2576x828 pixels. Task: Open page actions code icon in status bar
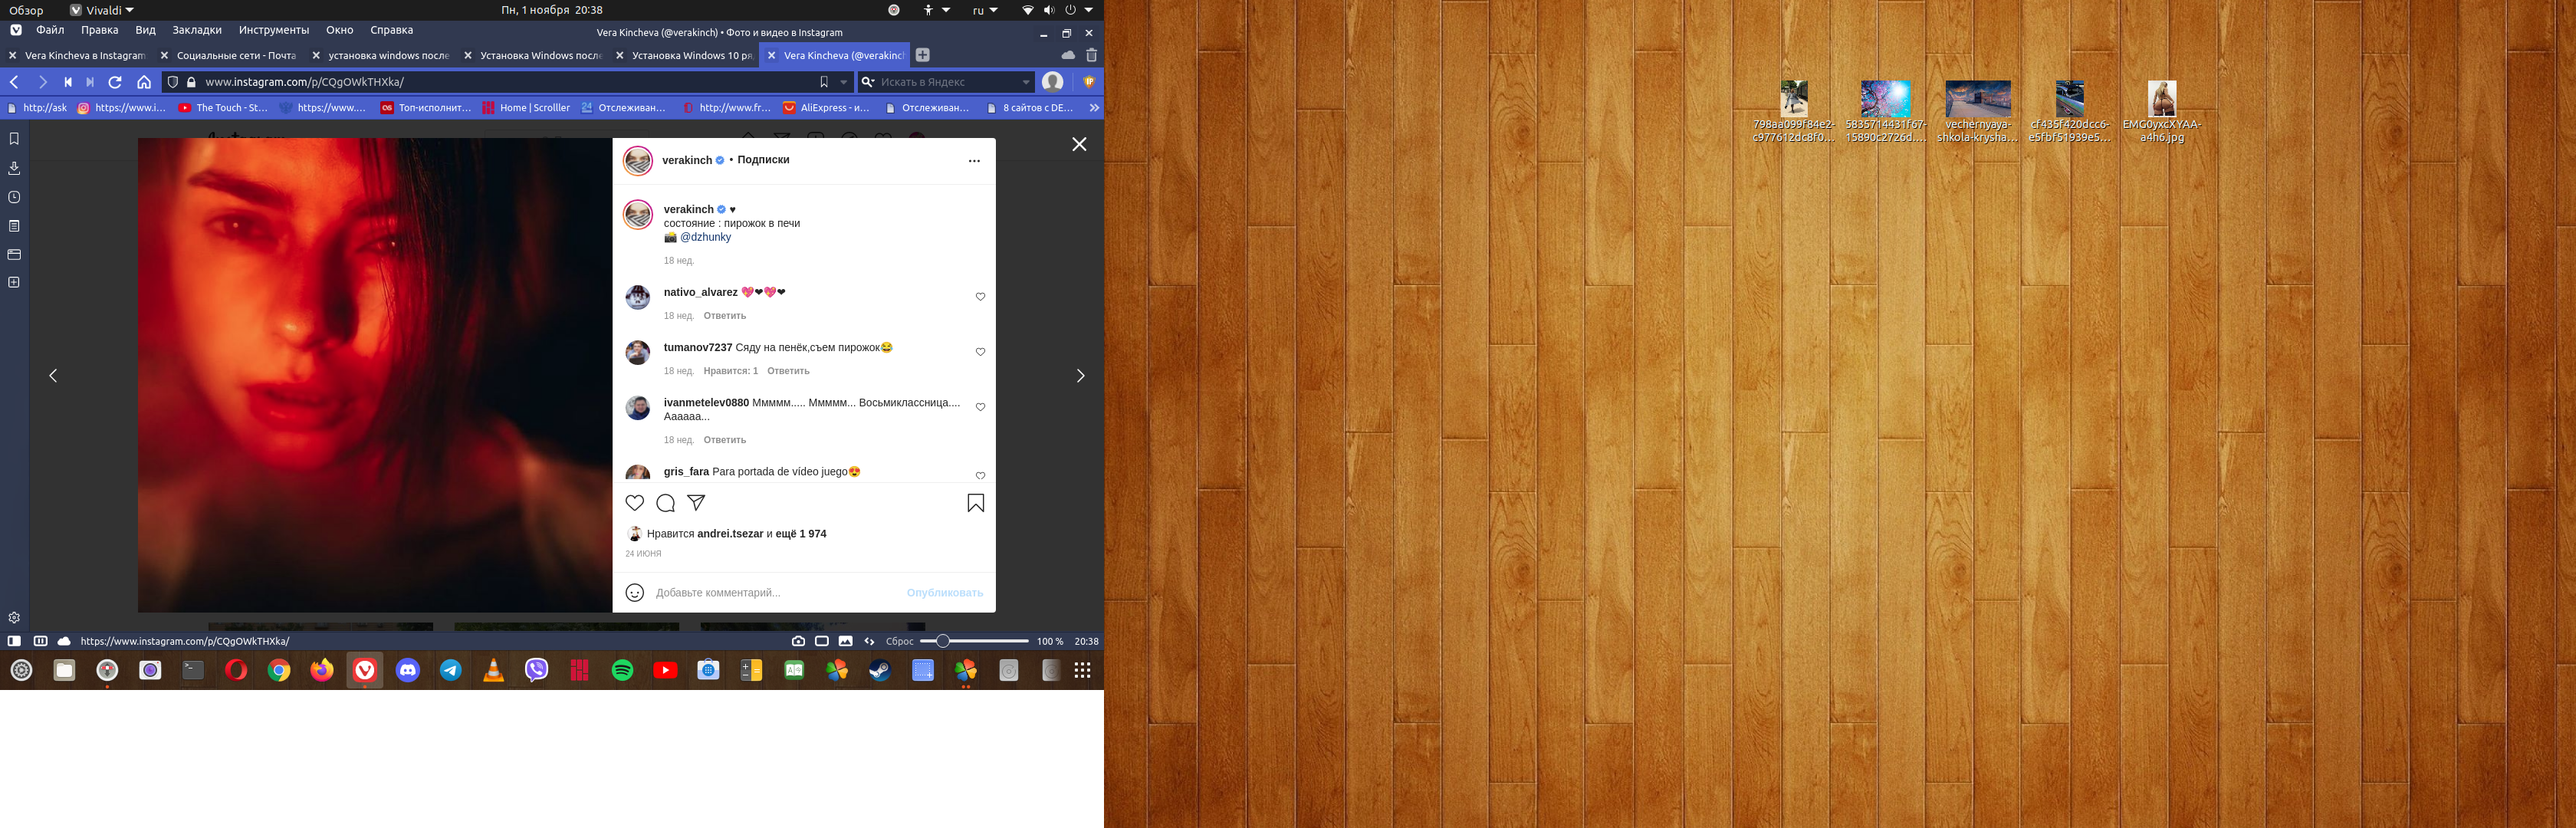click(x=869, y=641)
